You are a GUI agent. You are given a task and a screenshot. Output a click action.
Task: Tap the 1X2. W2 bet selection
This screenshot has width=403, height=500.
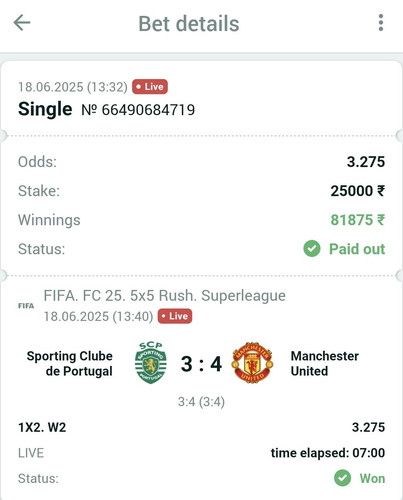42,427
